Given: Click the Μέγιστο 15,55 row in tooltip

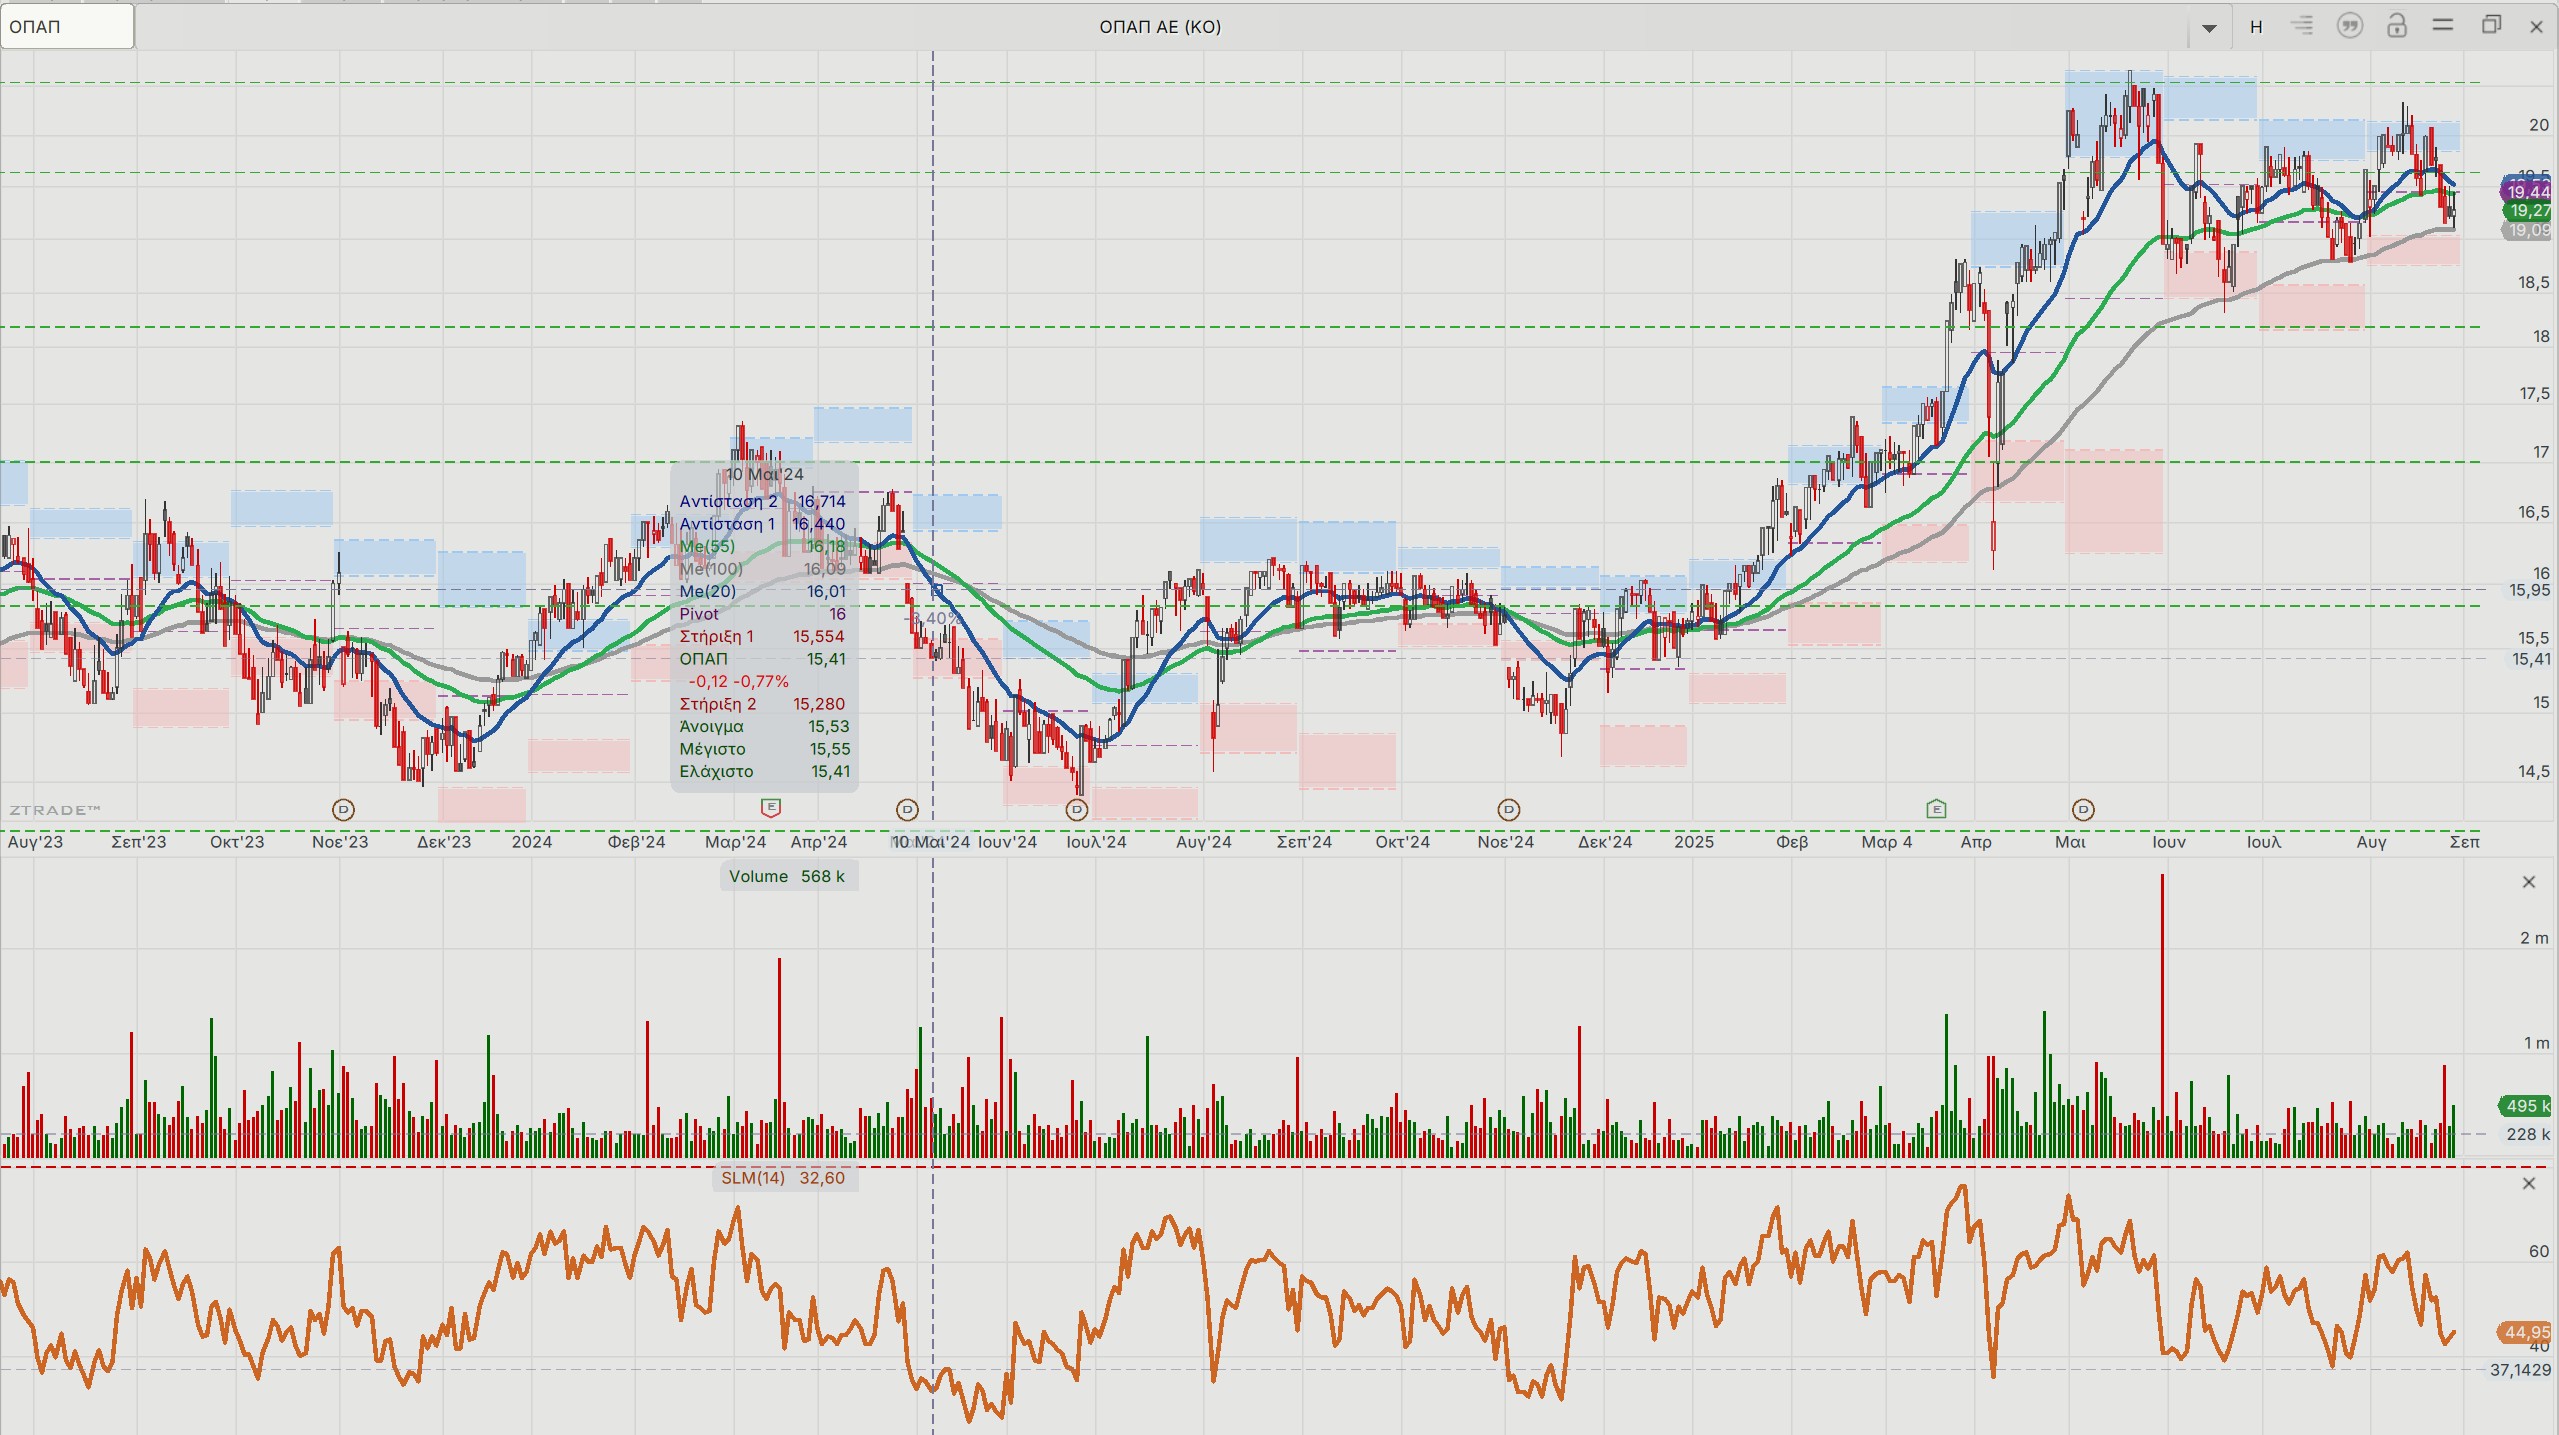Looking at the screenshot, I should pos(763,749).
